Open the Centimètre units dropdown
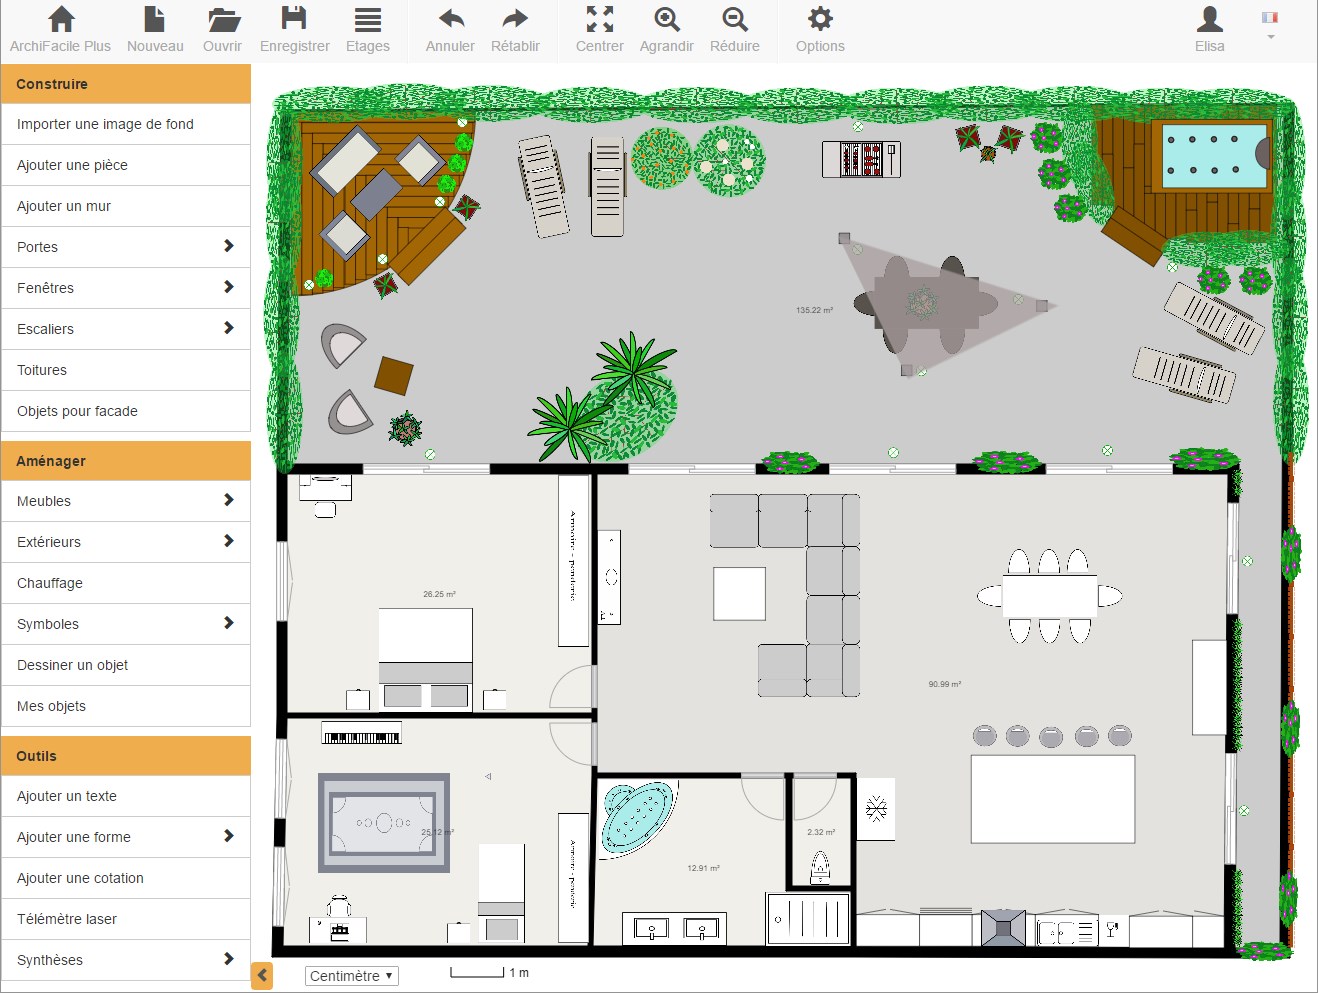Viewport: 1318px width, 993px height. coord(351,975)
